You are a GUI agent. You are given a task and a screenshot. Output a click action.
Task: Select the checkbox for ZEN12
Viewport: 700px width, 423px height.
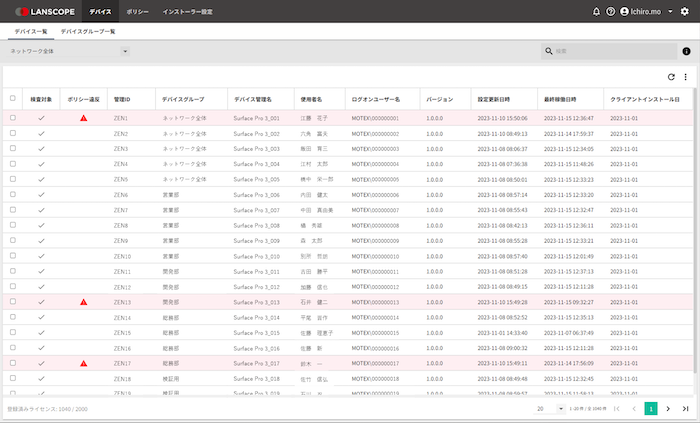click(12, 286)
